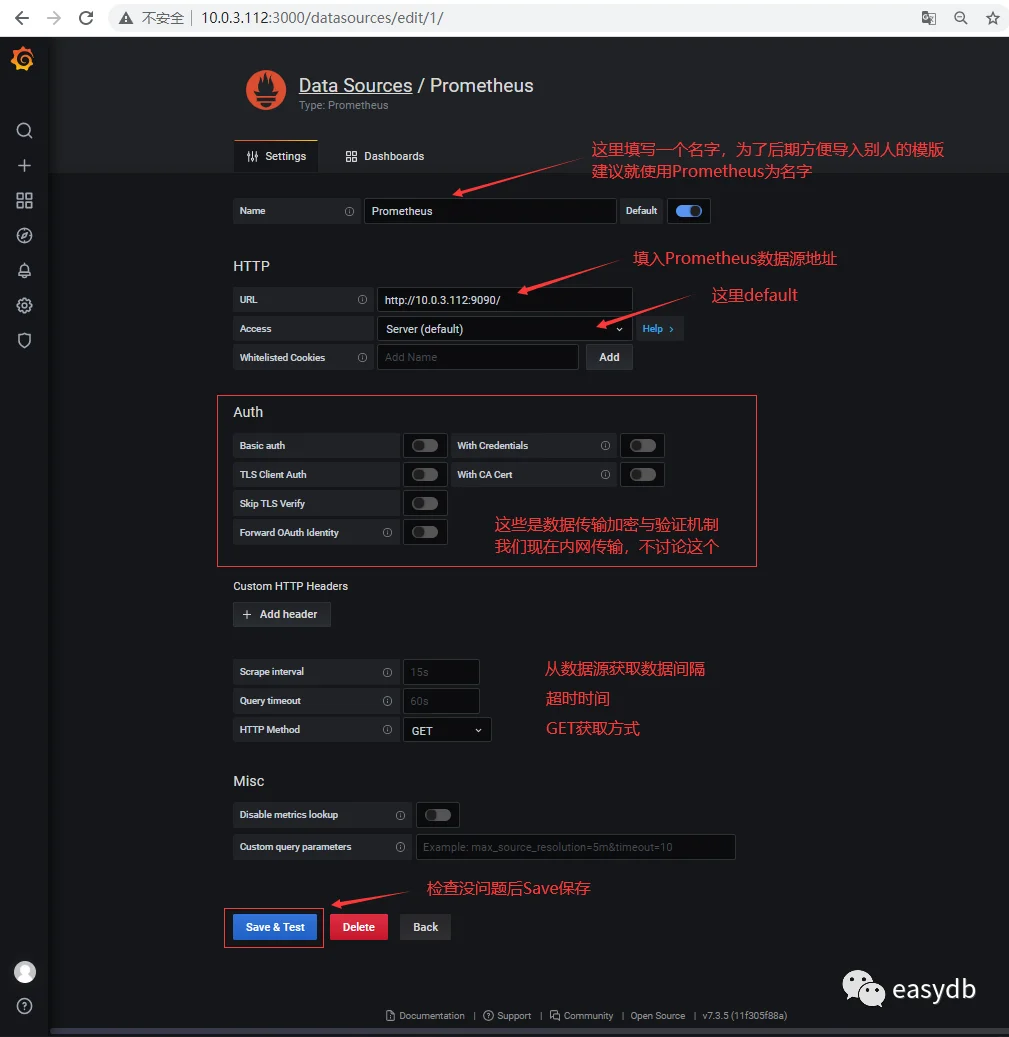1009x1037 pixels.
Task: Bookmark the page with star icon
Action: [992, 18]
